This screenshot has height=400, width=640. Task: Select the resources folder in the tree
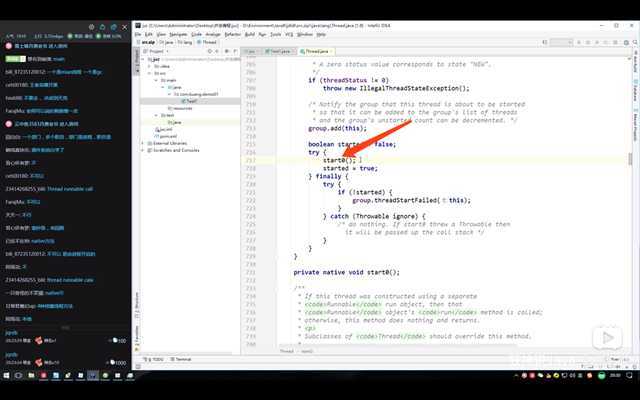click(x=180, y=108)
